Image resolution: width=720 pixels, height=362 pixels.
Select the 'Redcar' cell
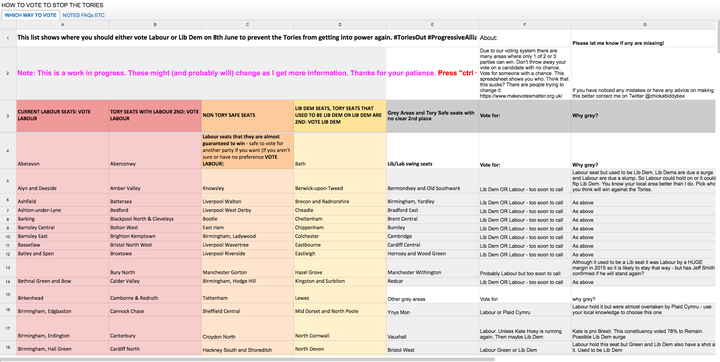(x=432, y=281)
